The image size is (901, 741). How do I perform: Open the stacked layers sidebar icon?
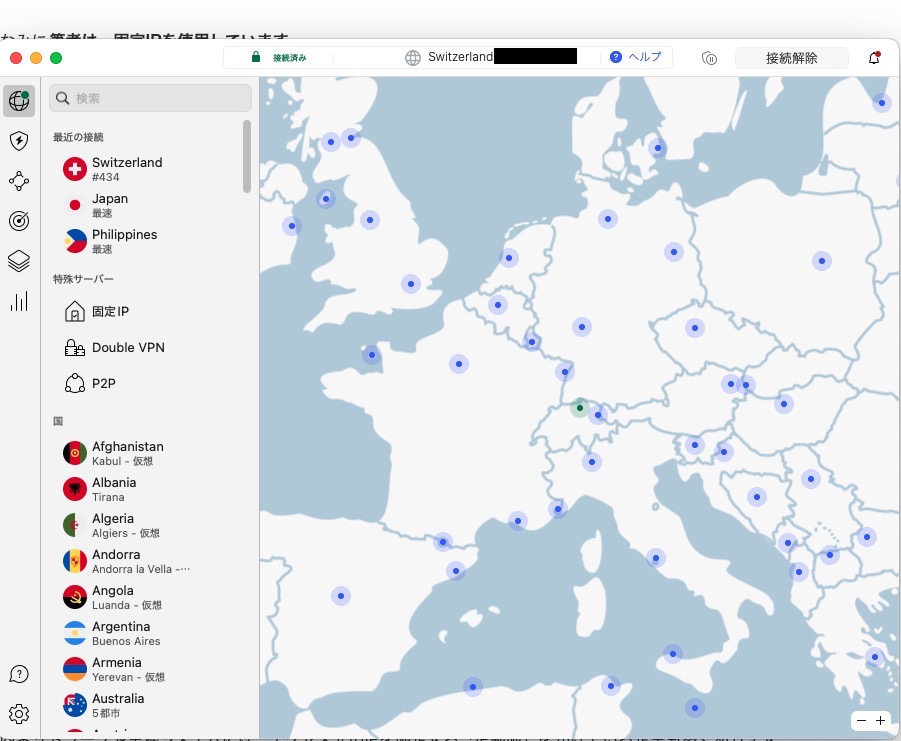click(x=19, y=261)
